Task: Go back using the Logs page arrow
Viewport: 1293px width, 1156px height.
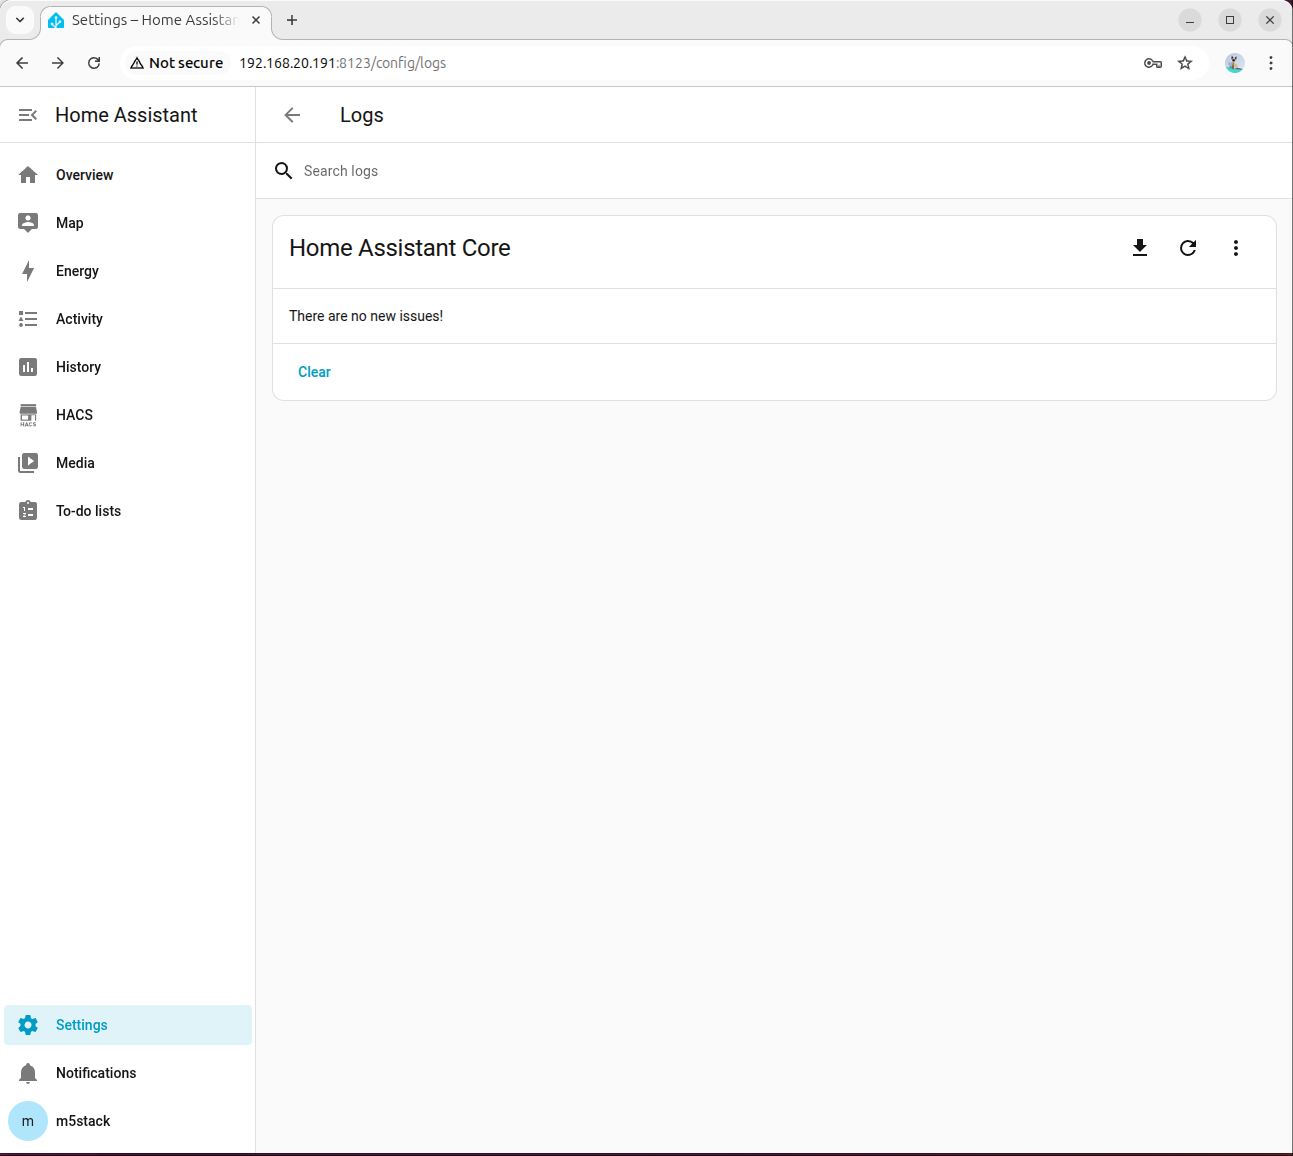Action: click(x=292, y=115)
